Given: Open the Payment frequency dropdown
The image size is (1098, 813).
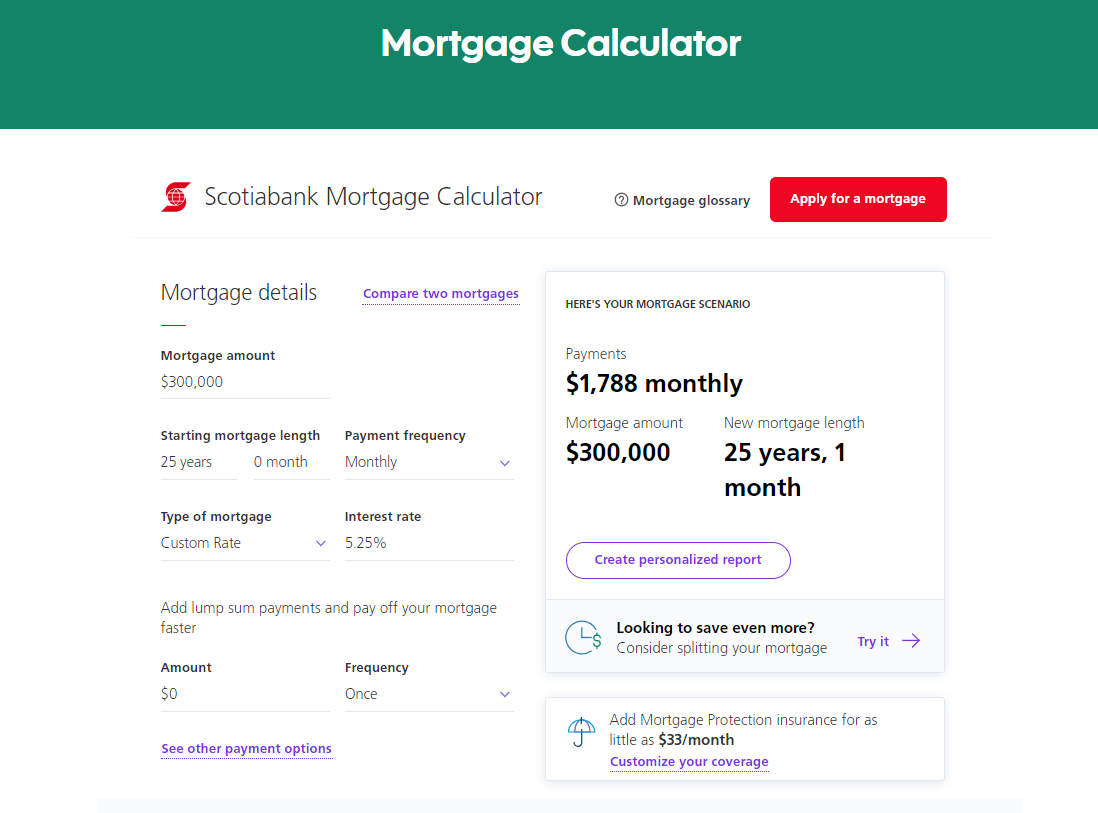Looking at the screenshot, I should pos(429,462).
